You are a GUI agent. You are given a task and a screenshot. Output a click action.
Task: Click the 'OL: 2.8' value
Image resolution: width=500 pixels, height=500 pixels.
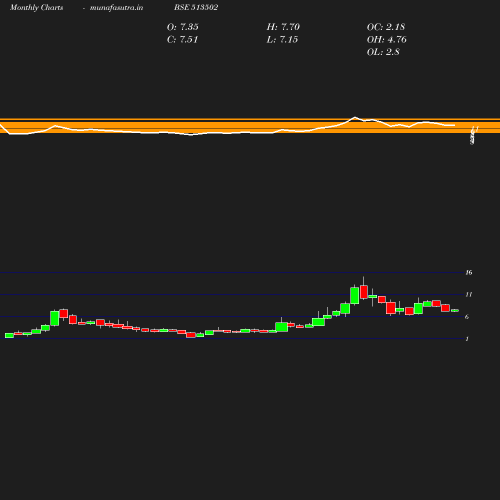click(x=383, y=52)
